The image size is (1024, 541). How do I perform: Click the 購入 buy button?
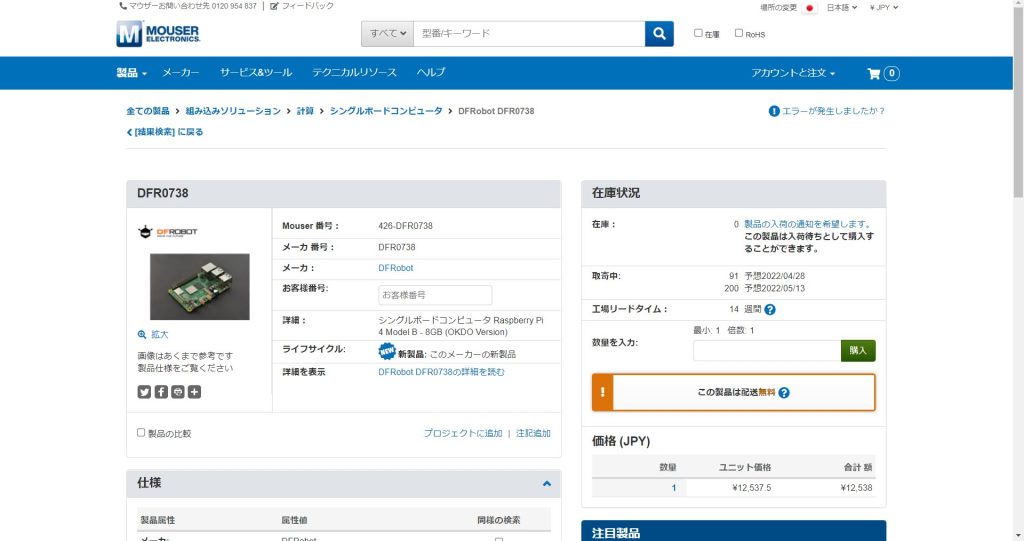coord(858,351)
